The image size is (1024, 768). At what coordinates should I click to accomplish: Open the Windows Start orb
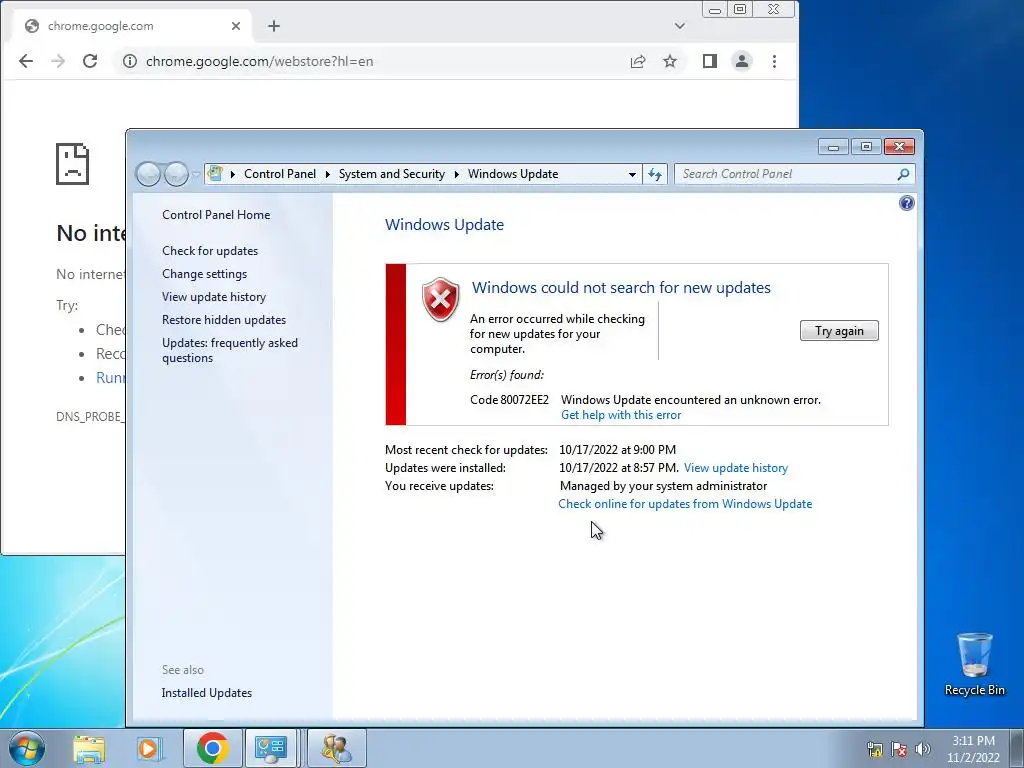[x=27, y=748]
